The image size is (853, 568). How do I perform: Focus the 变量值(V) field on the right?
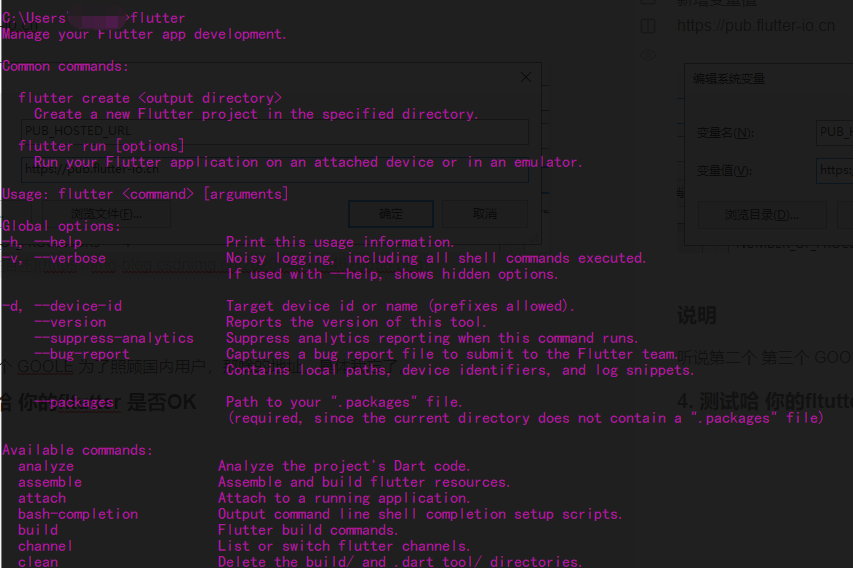pos(835,171)
